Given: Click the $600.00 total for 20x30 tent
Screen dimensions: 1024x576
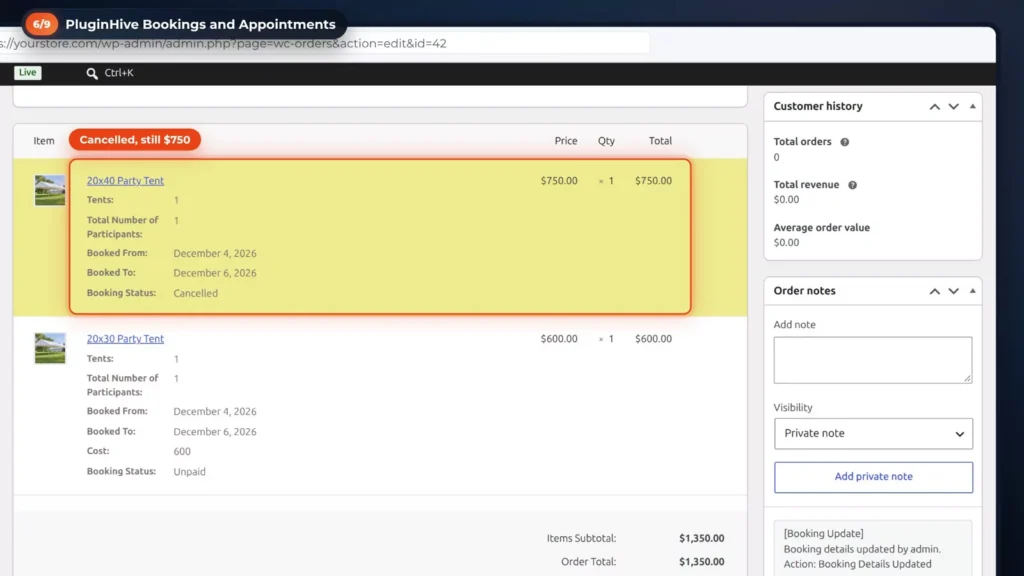Looking at the screenshot, I should (653, 339).
